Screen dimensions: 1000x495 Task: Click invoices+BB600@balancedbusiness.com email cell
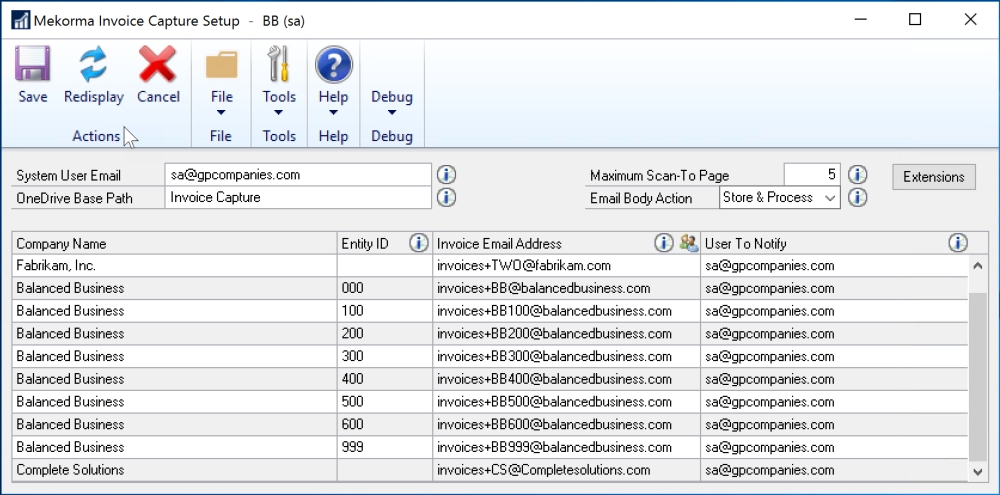[566, 424]
